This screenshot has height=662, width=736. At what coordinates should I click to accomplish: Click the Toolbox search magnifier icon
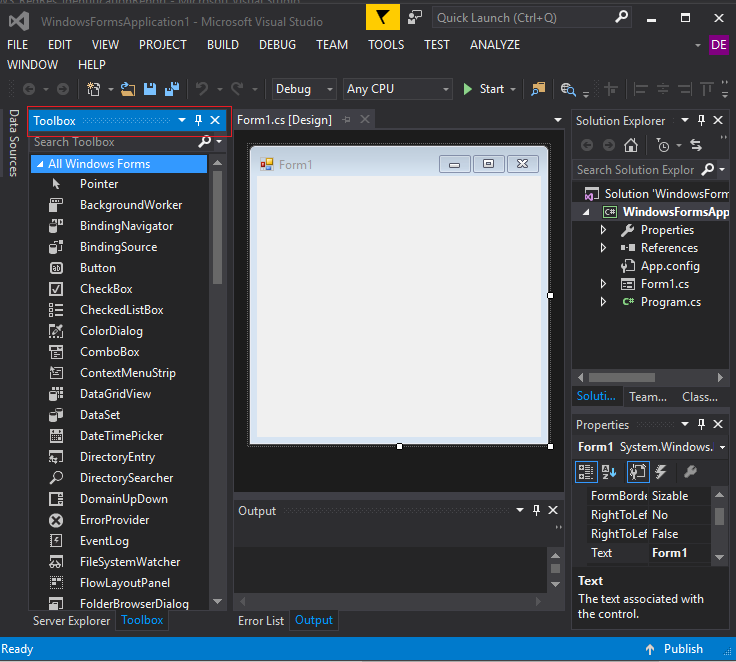205,141
